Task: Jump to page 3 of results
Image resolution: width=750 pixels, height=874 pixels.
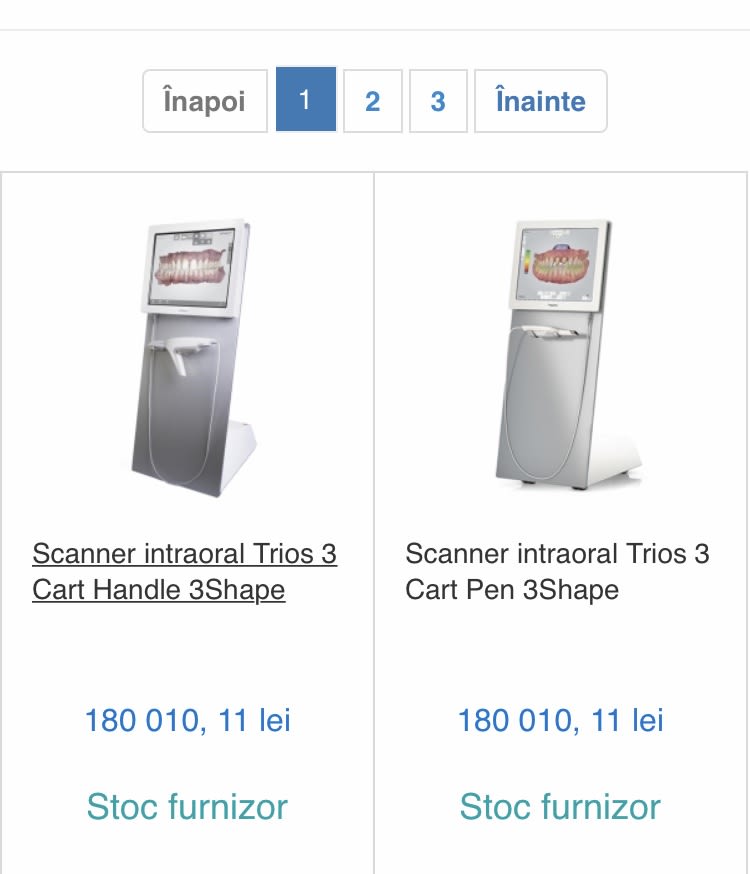Action: 437,101
